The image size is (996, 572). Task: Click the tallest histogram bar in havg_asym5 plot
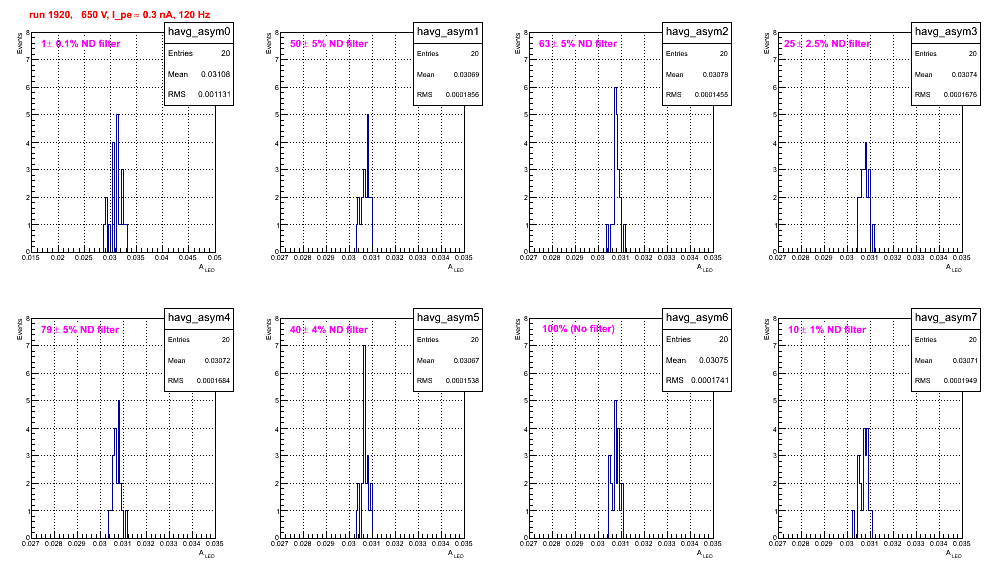pos(364,442)
